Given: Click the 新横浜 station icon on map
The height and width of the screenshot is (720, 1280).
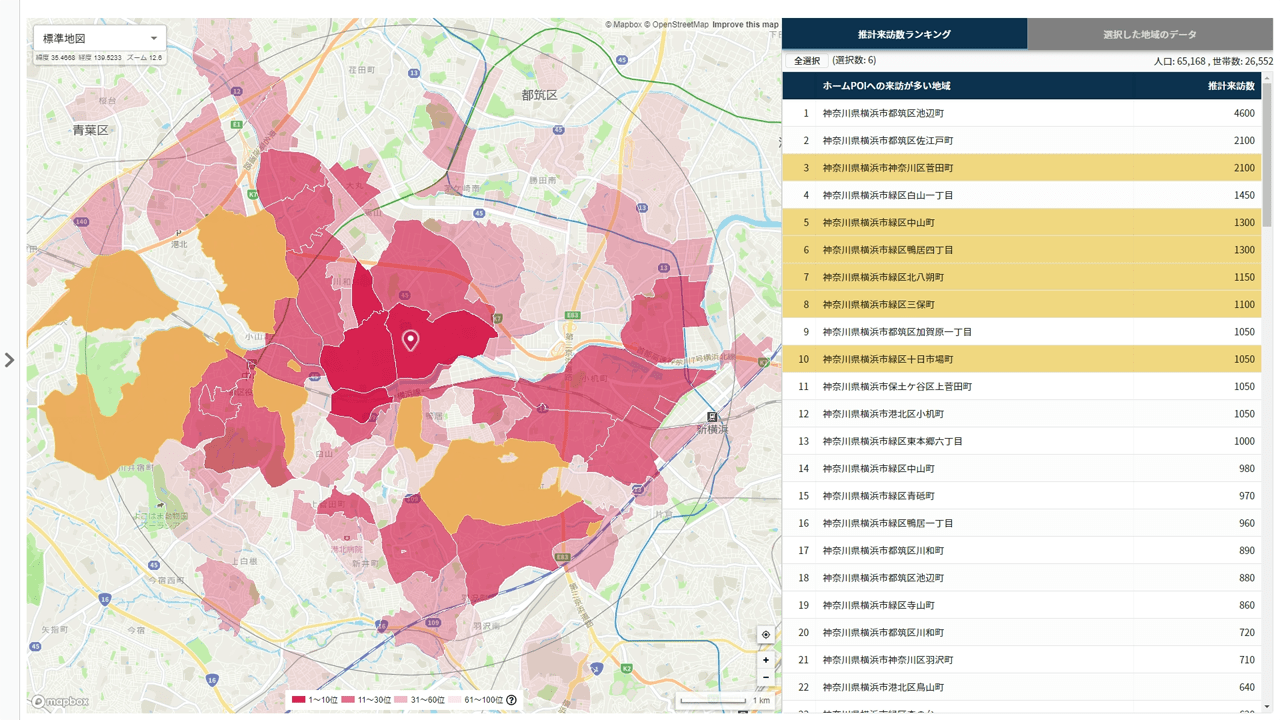Looking at the screenshot, I should click(712, 417).
